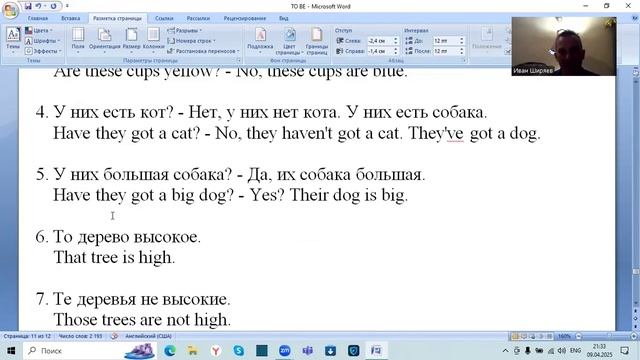Click the Справа indent value field
Viewport: 640px width, 360px height.
[380, 51]
